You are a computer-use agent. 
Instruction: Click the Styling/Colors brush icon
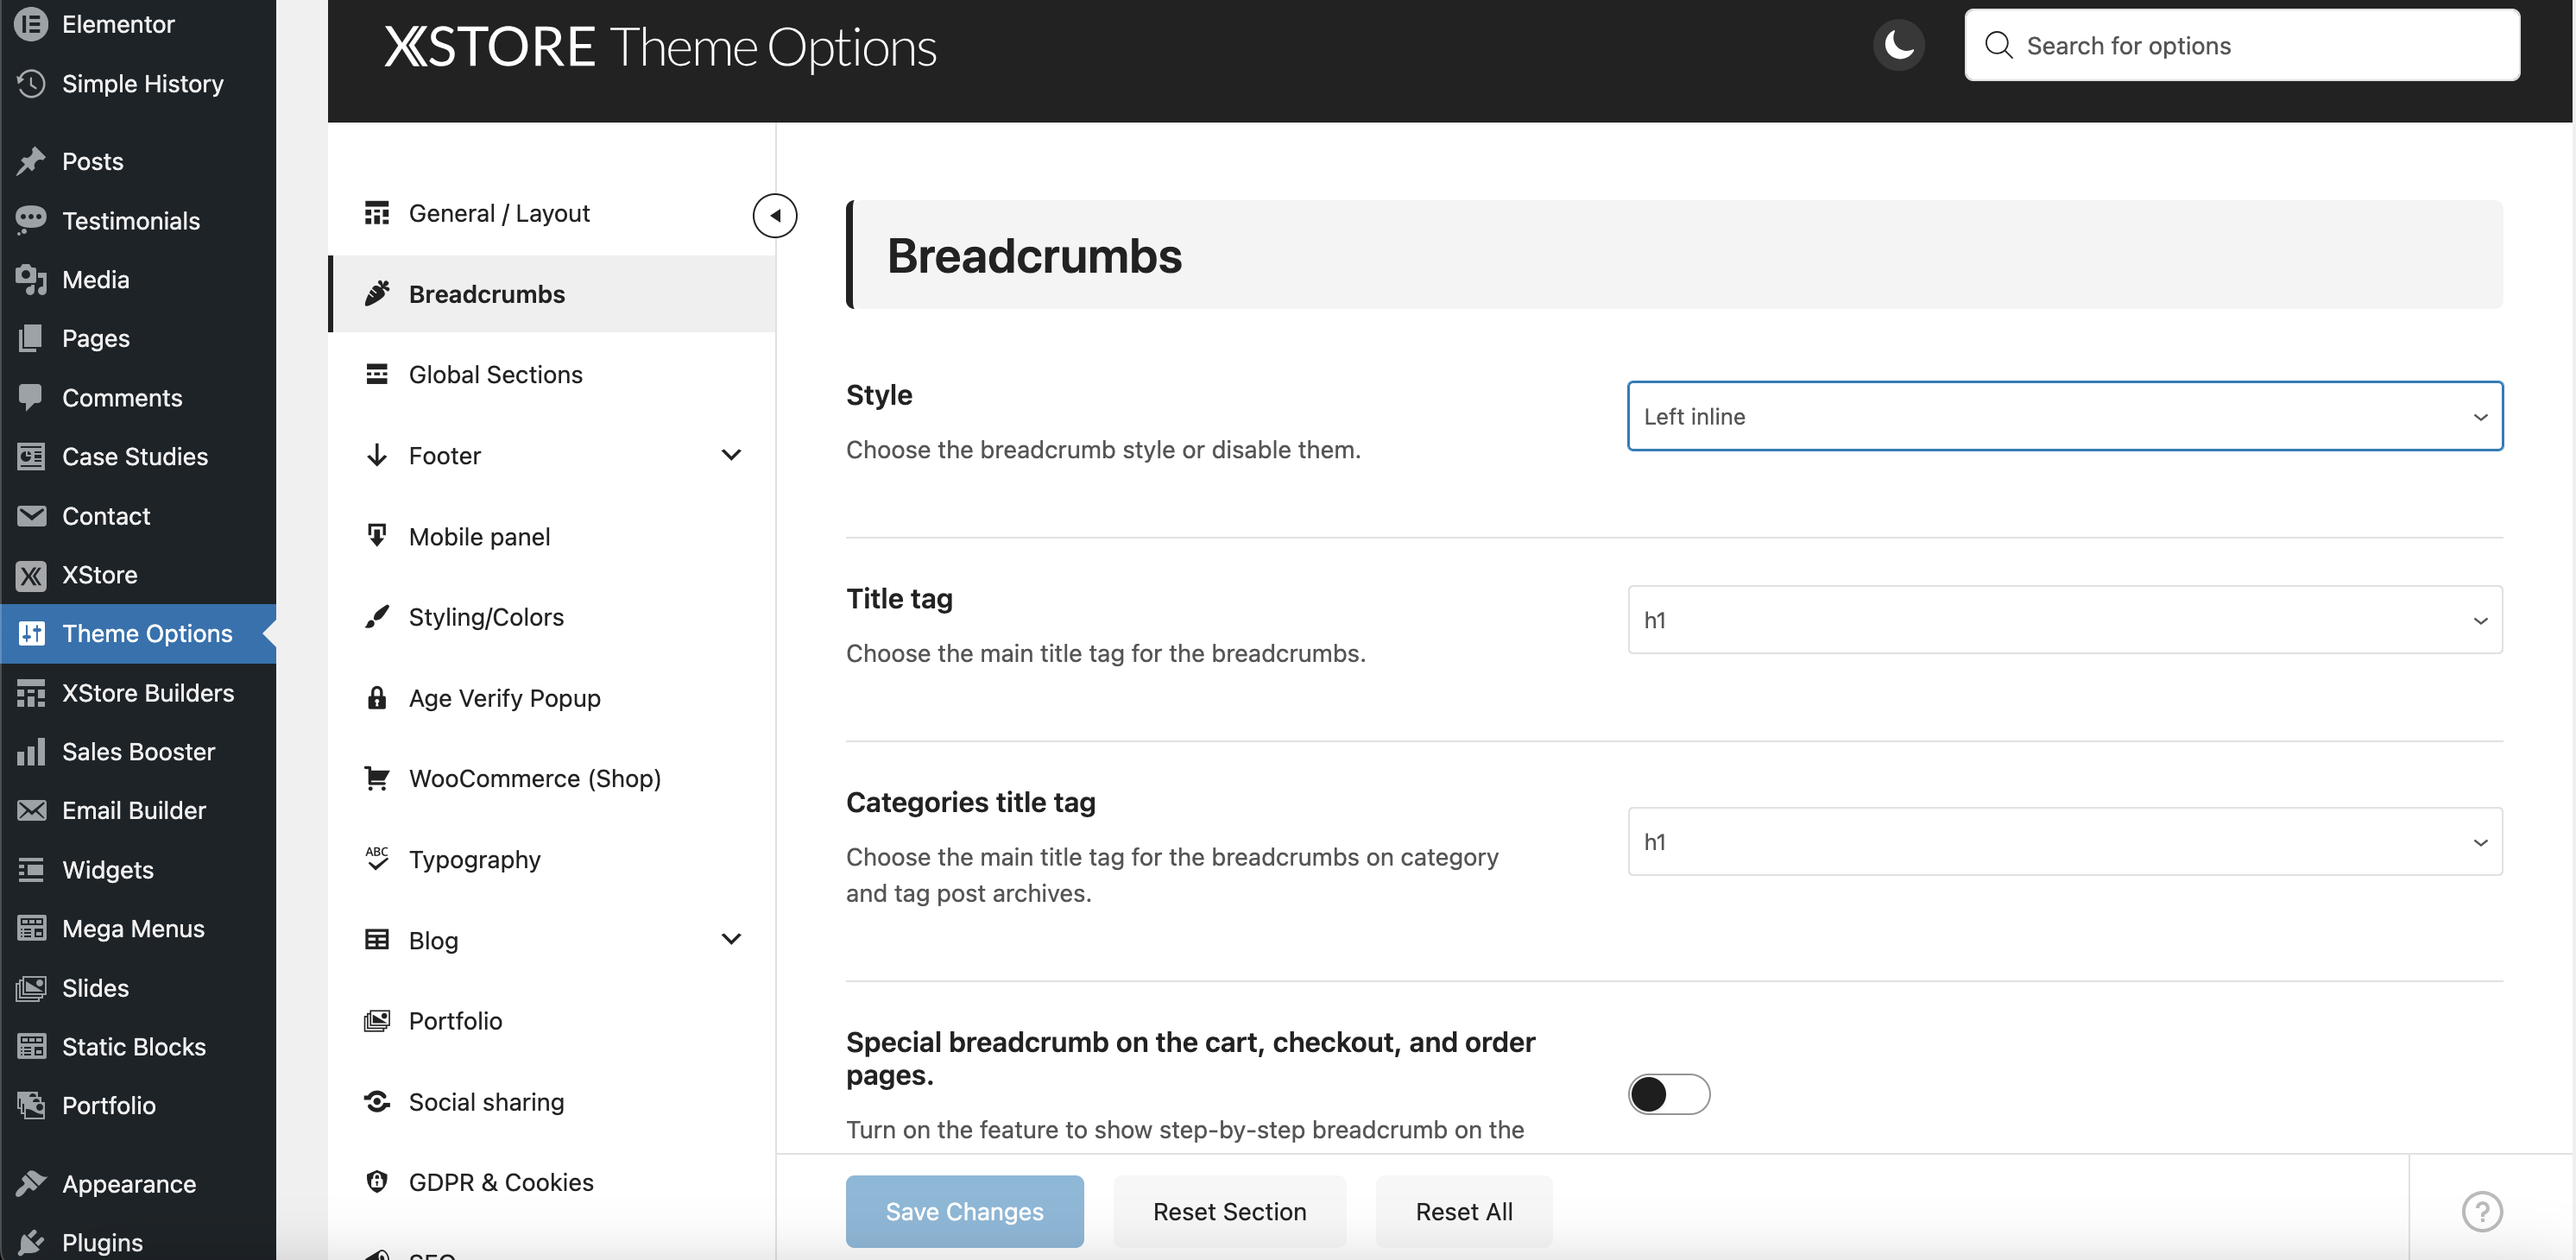[x=377, y=617]
